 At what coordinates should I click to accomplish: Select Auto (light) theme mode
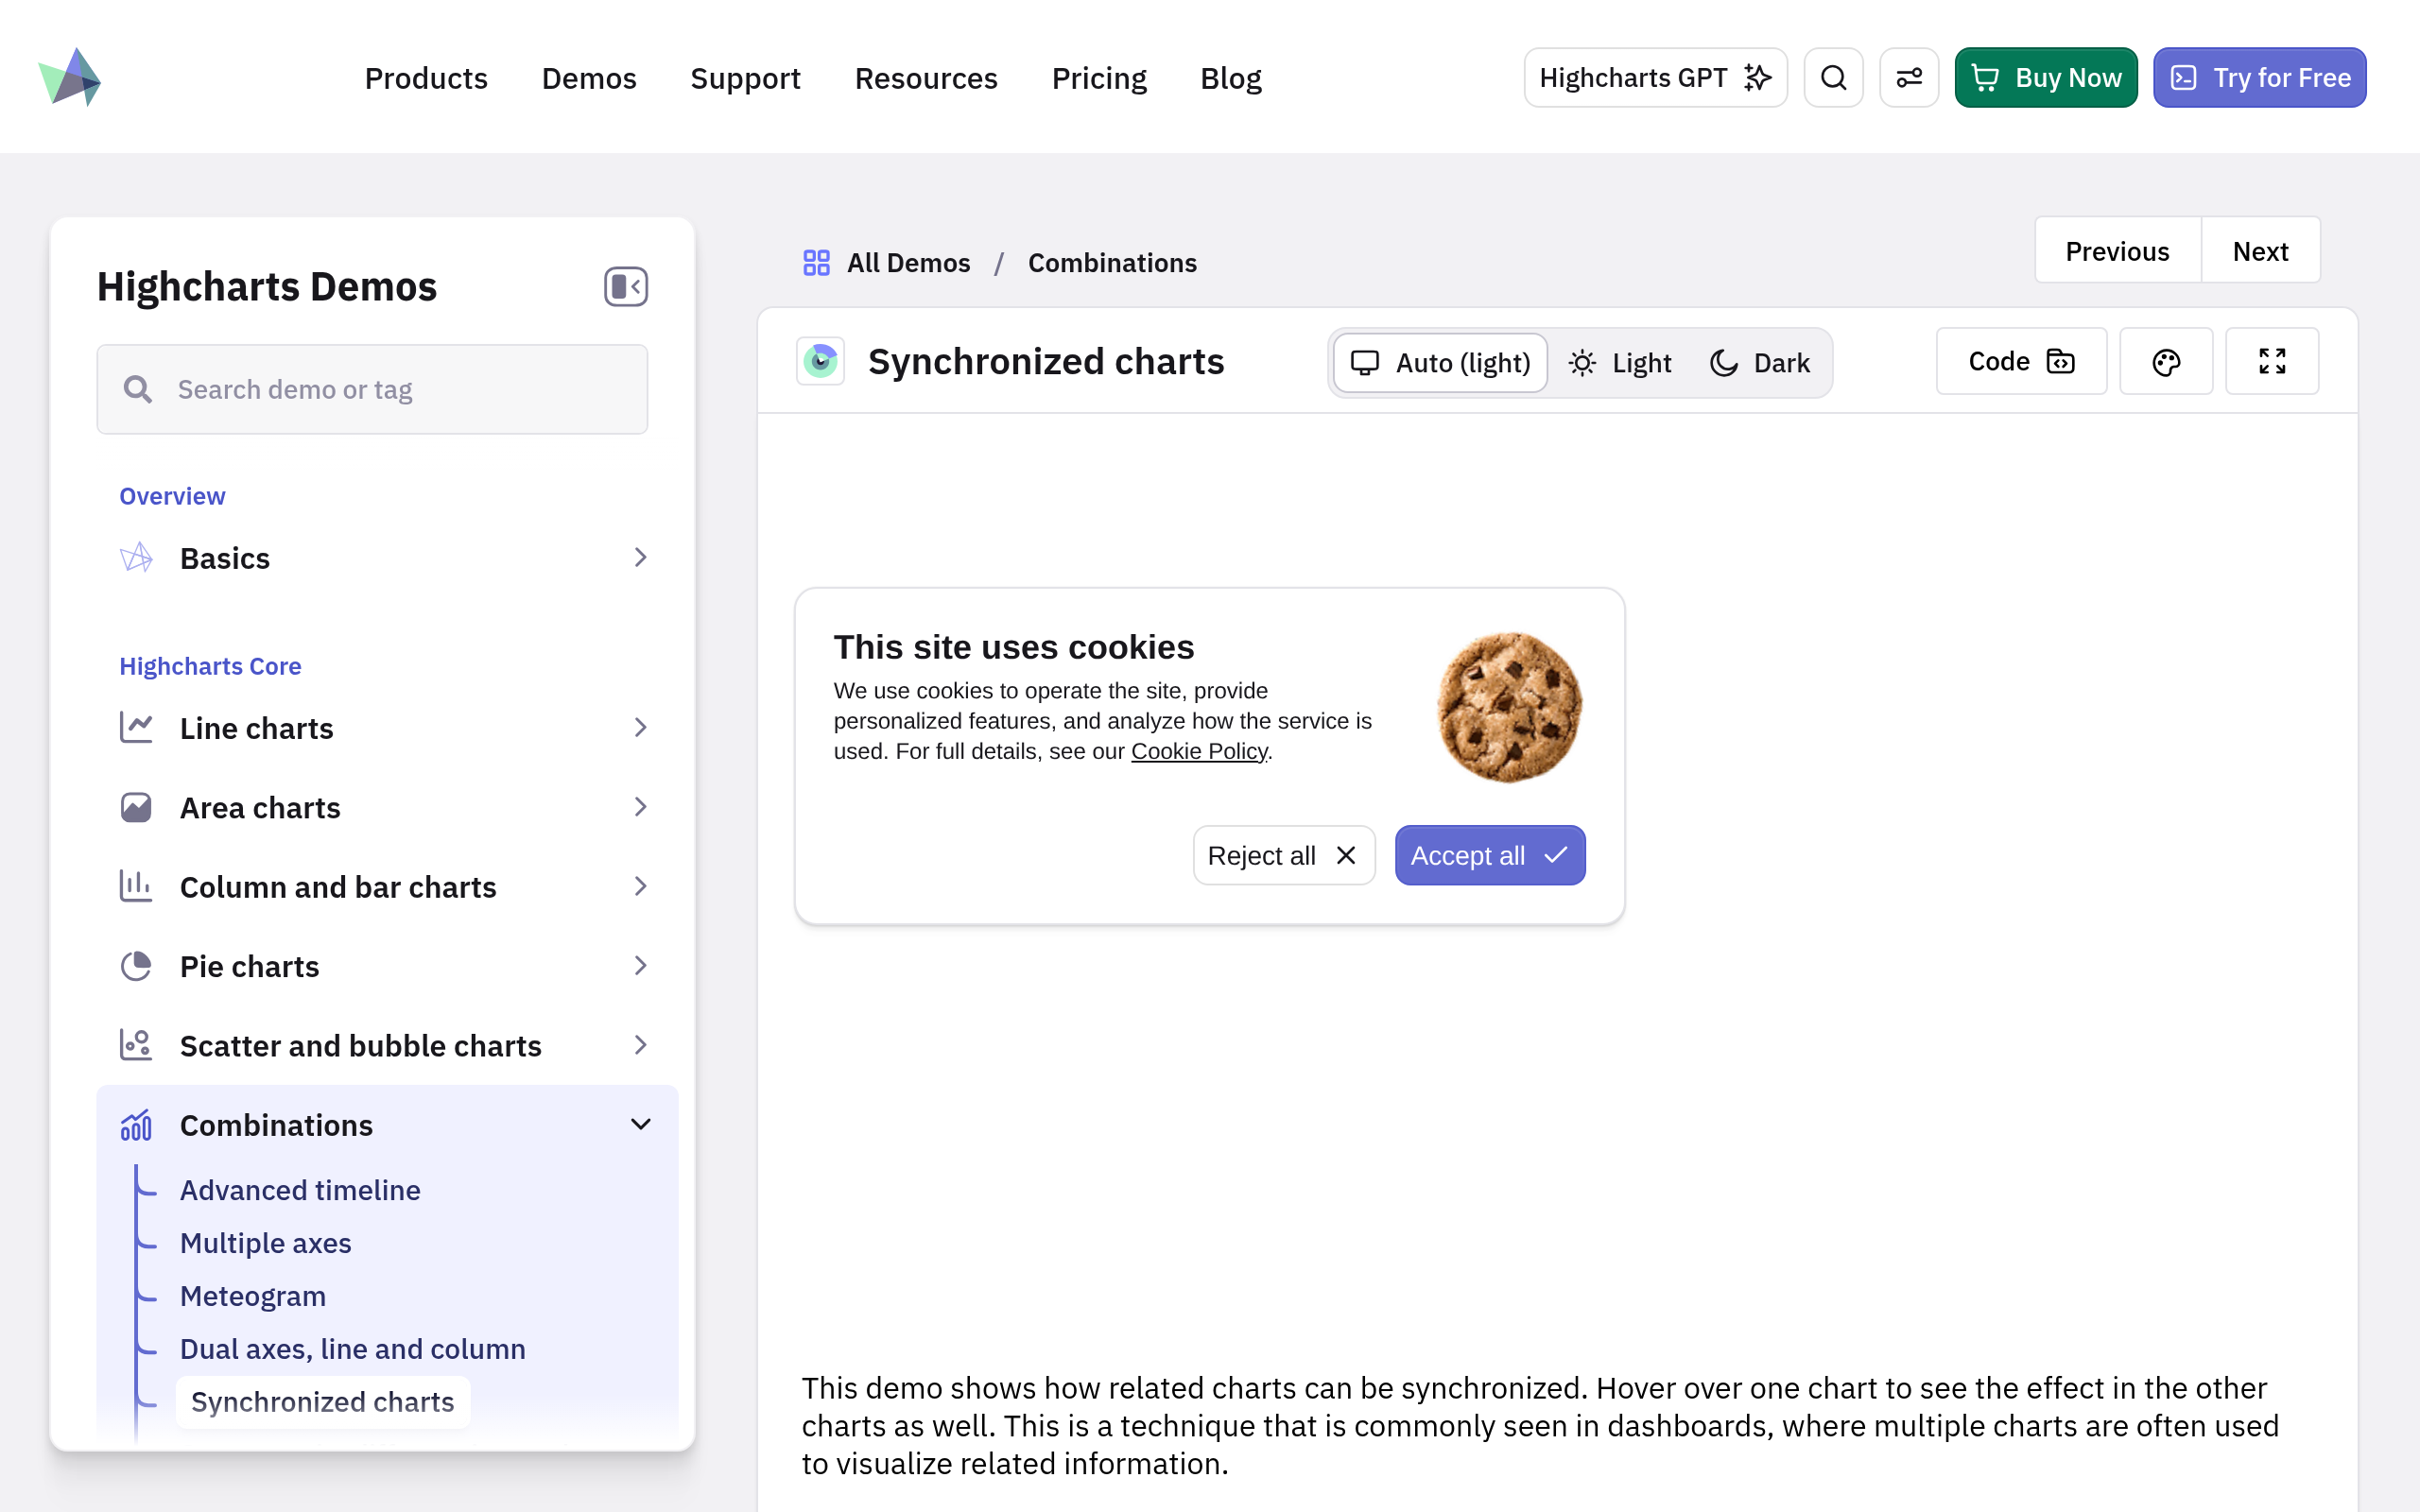[1440, 363]
